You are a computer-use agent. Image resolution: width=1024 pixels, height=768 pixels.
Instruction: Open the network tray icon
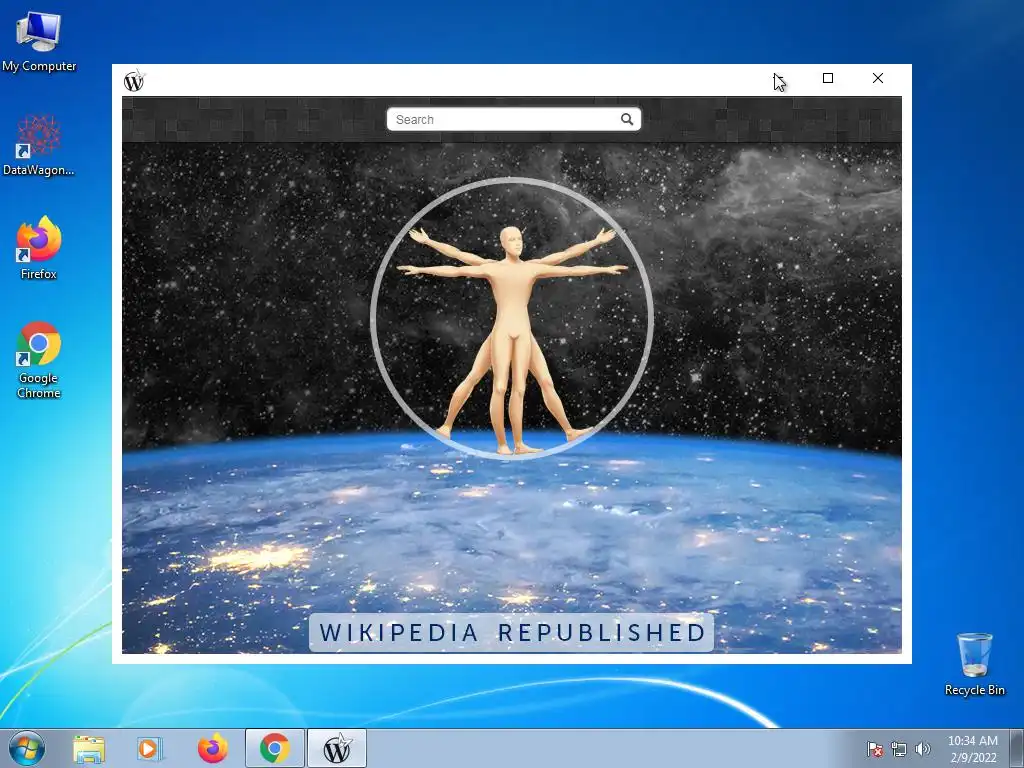899,749
